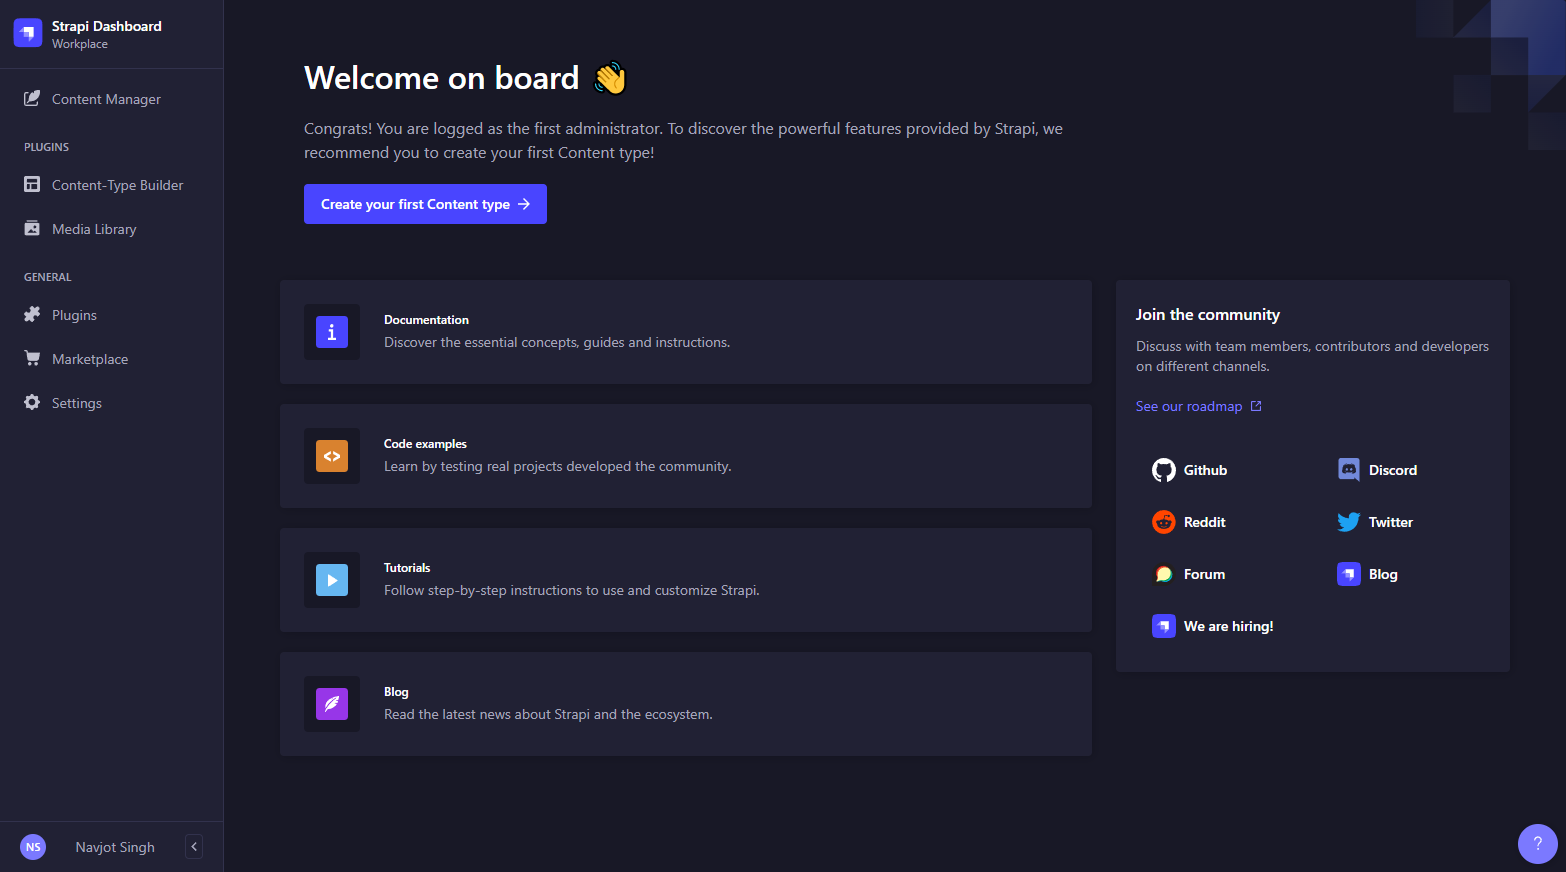This screenshot has width=1566, height=872.
Task: Click the Content-Type Builder layout icon
Action: click(32, 184)
